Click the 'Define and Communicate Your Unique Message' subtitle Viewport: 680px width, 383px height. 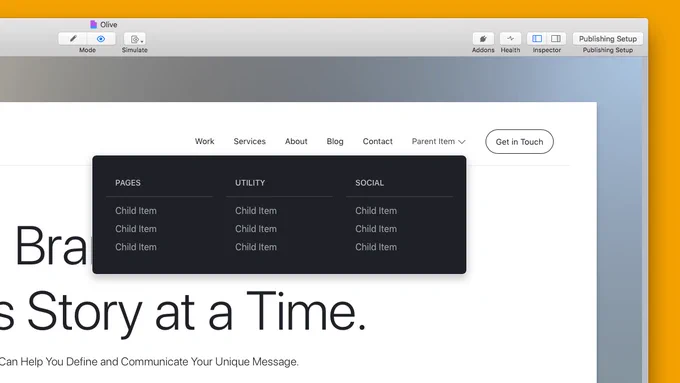pos(182,362)
